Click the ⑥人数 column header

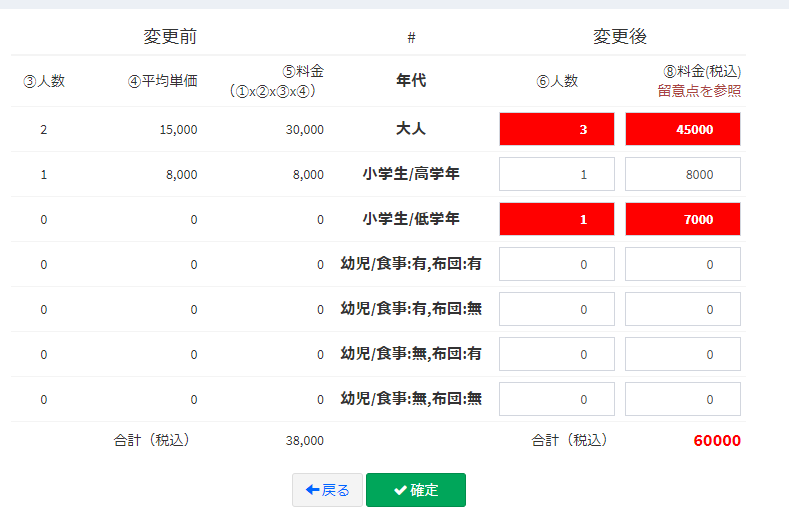coord(557,81)
